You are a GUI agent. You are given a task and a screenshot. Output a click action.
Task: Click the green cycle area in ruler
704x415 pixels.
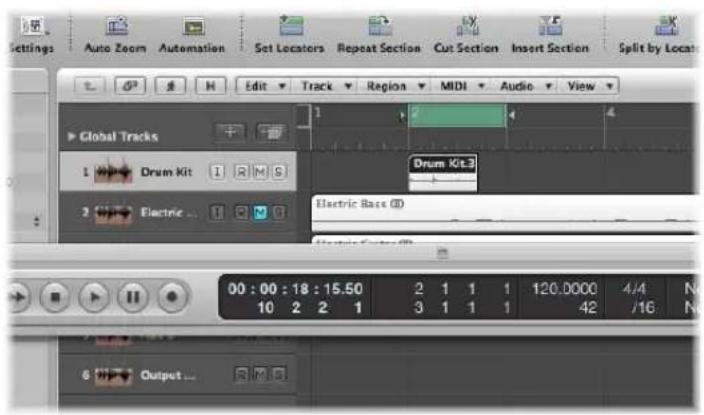tap(457, 115)
